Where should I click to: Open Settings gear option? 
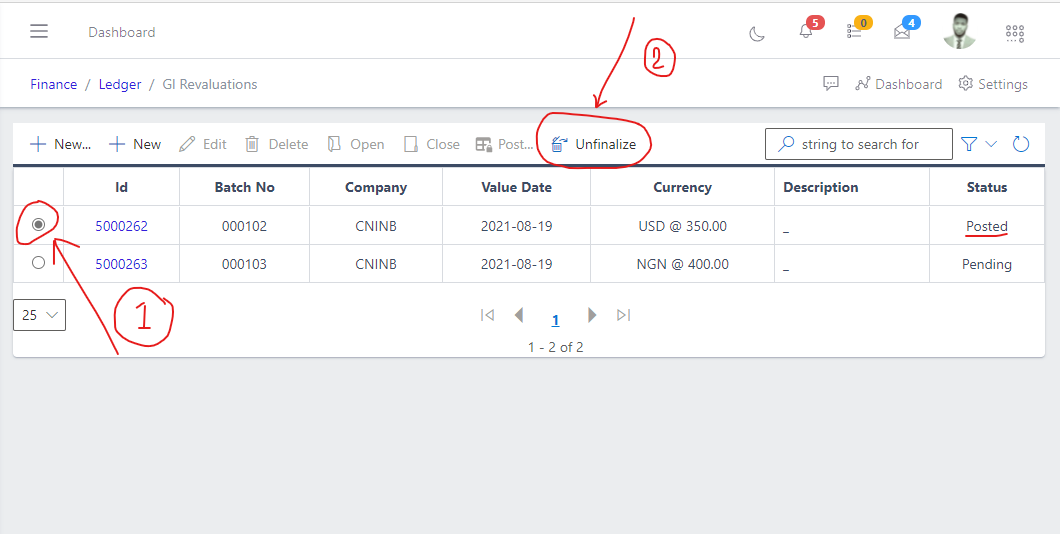pos(993,84)
